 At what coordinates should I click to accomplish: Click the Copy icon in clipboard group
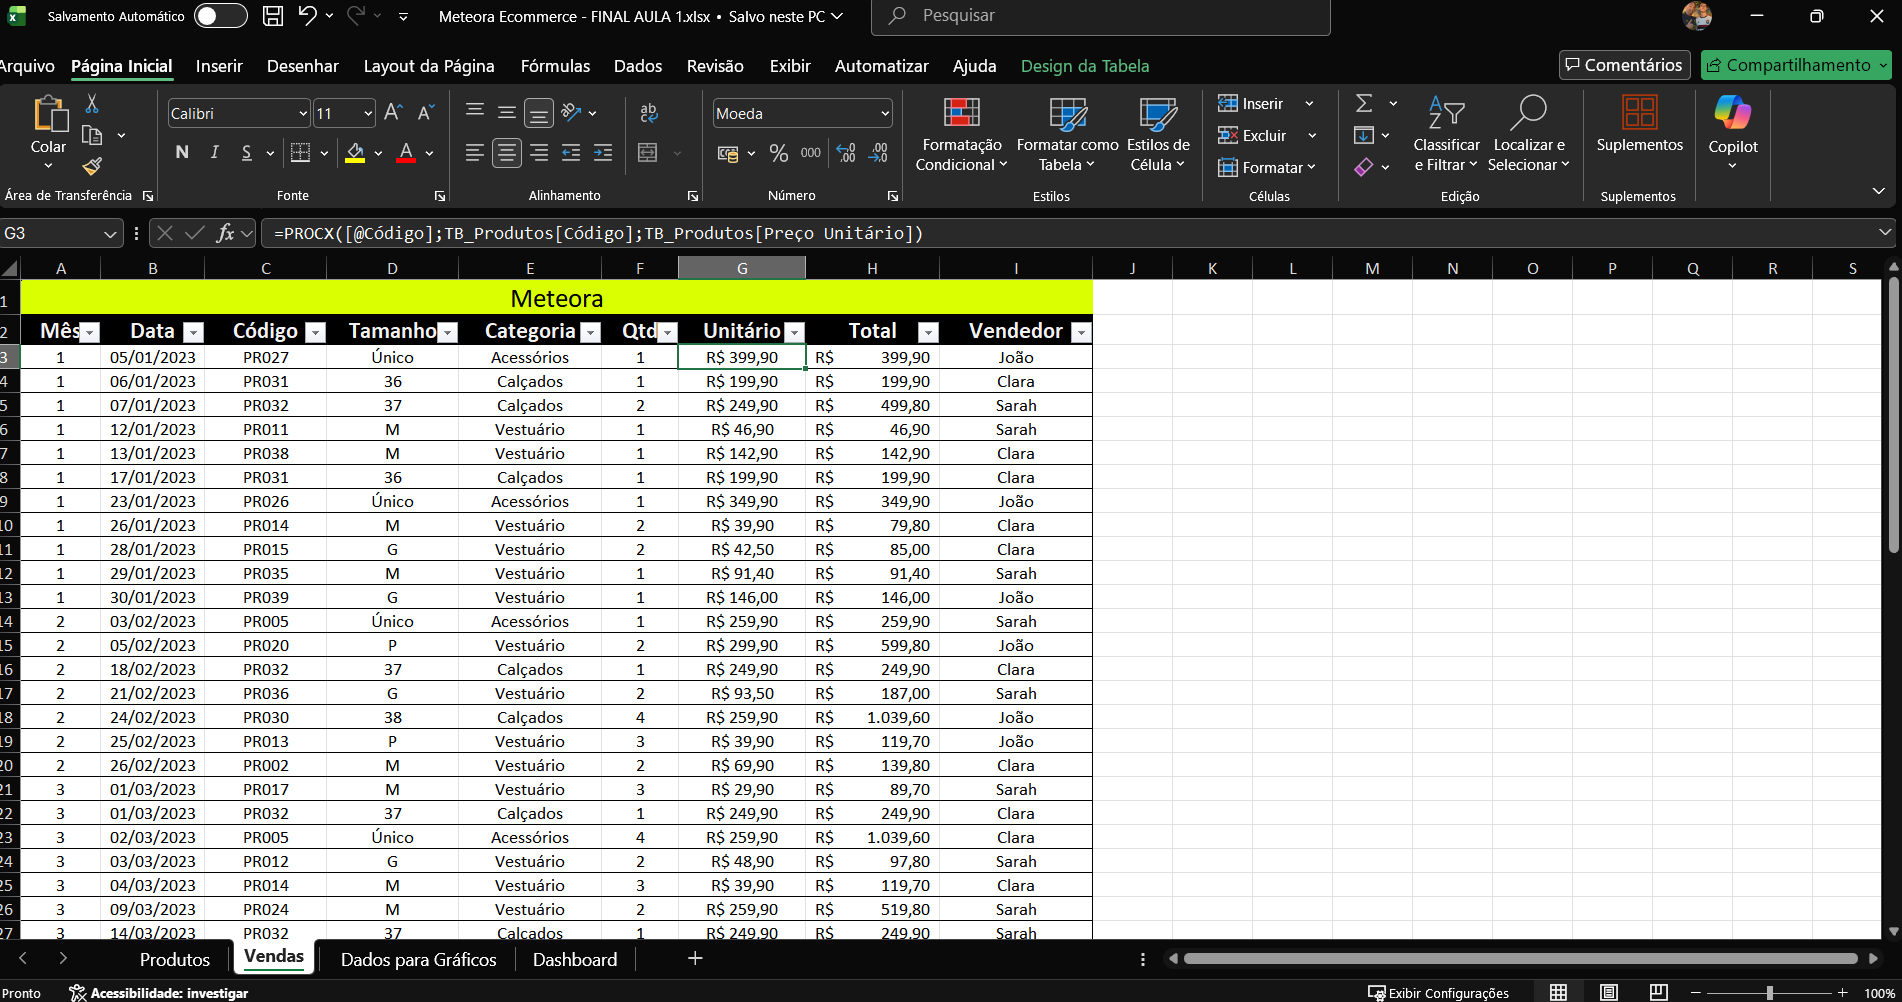point(92,135)
